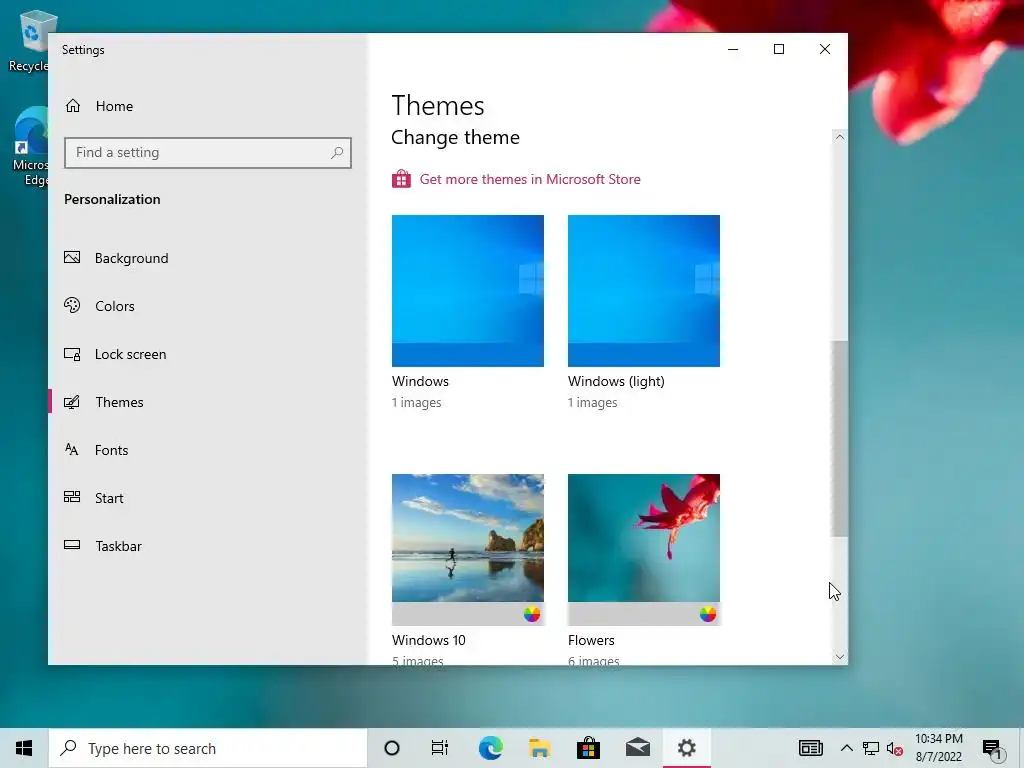Click the Windows (light) theme name
Image resolution: width=1024 pixels, height=768 pixels.
[x=616, y=381]
